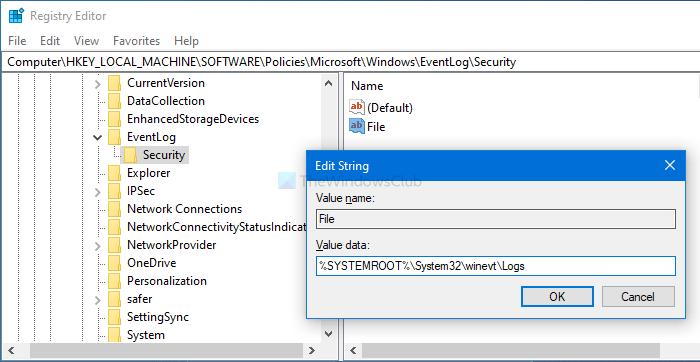Select the CurrentVersion key label
The width and height of the screenshot is (700, 362).
tap(166, 83)
